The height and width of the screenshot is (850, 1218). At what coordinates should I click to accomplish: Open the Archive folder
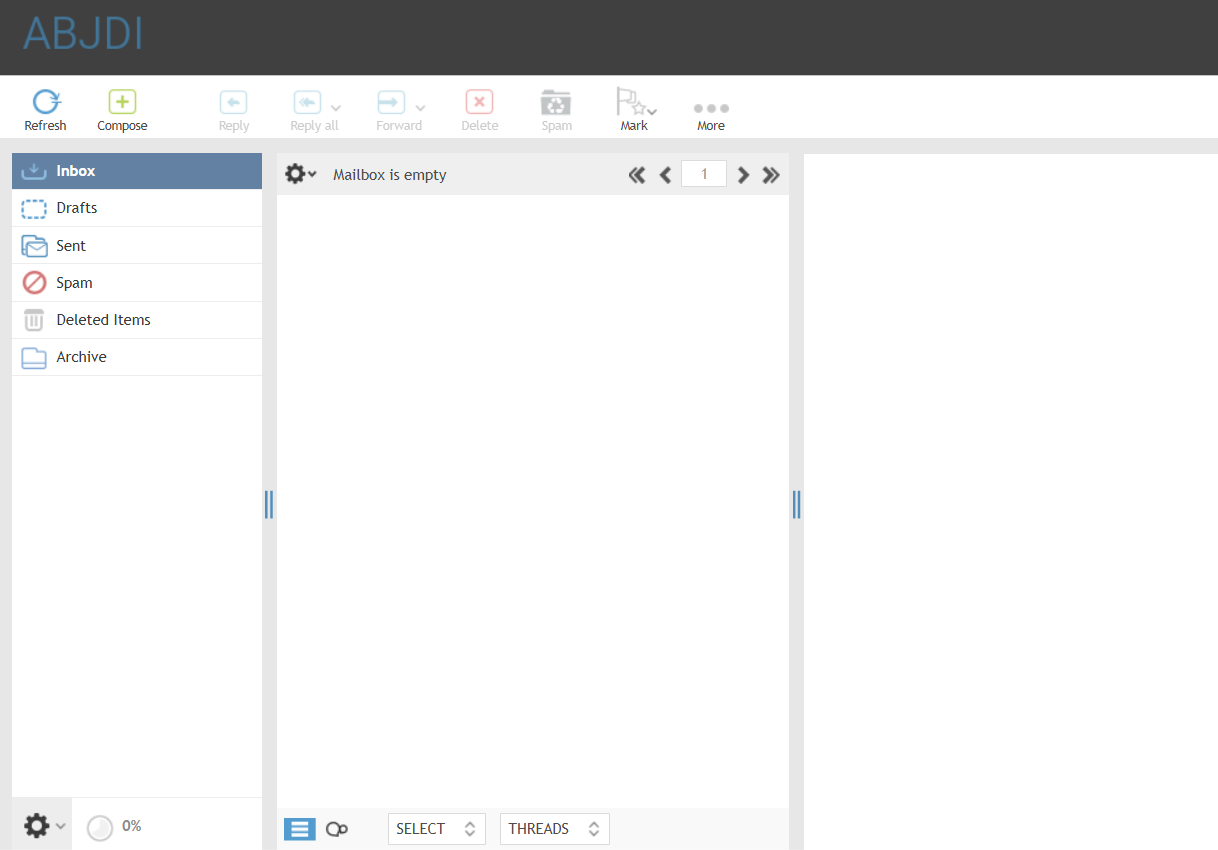(137, 357)
